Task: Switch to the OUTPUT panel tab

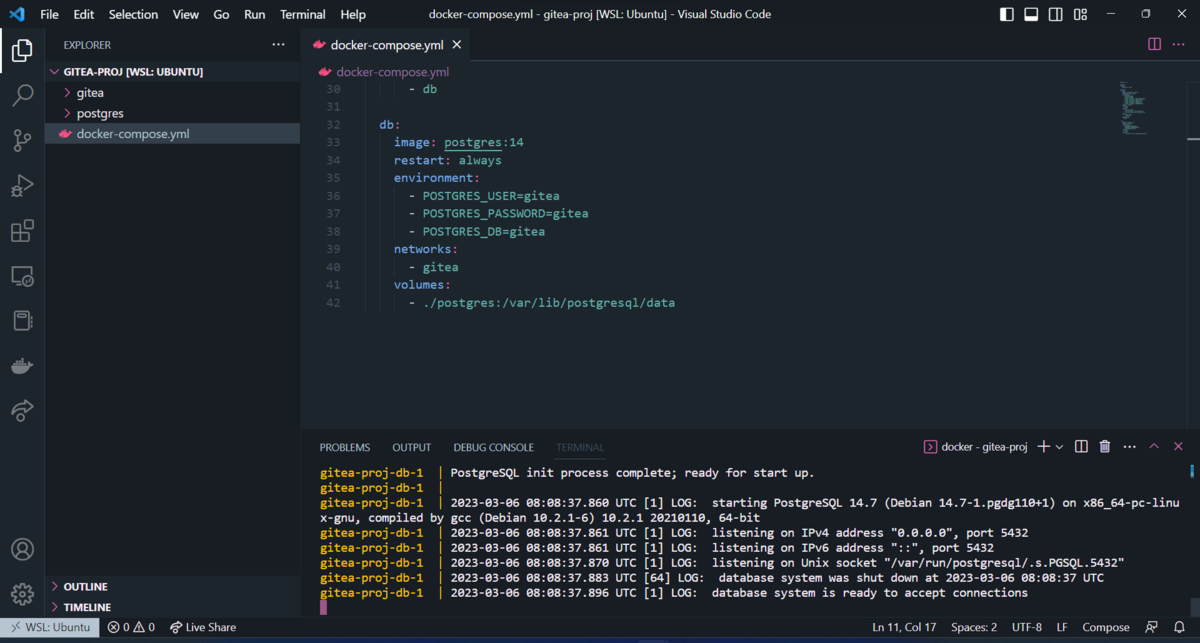Action: (411, 447)
